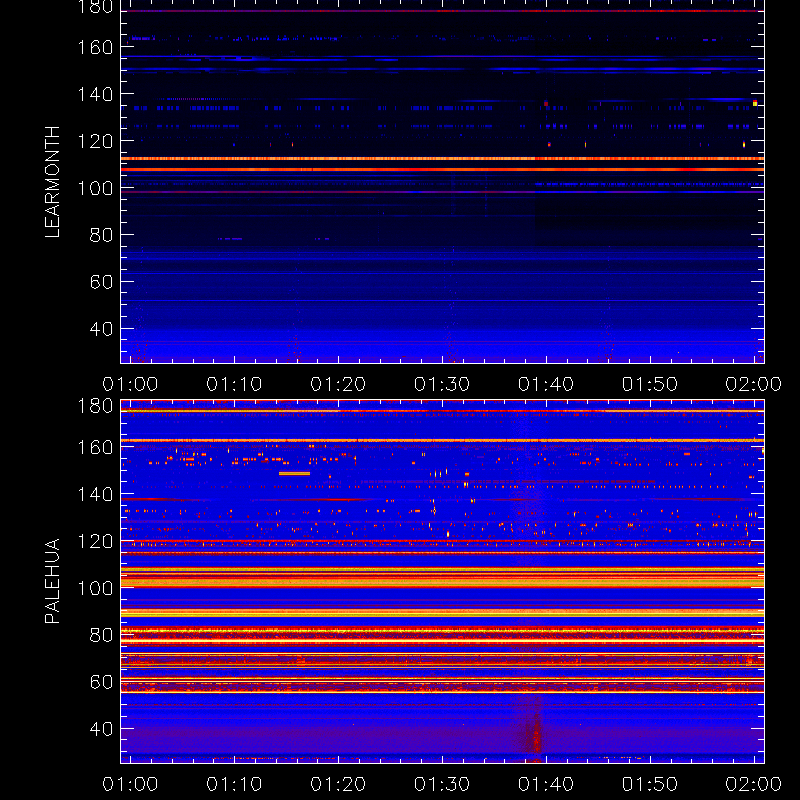Click the bright yellow spot at 02:00 in Learmonth
800x800 pixels.
tap(755, 103)
